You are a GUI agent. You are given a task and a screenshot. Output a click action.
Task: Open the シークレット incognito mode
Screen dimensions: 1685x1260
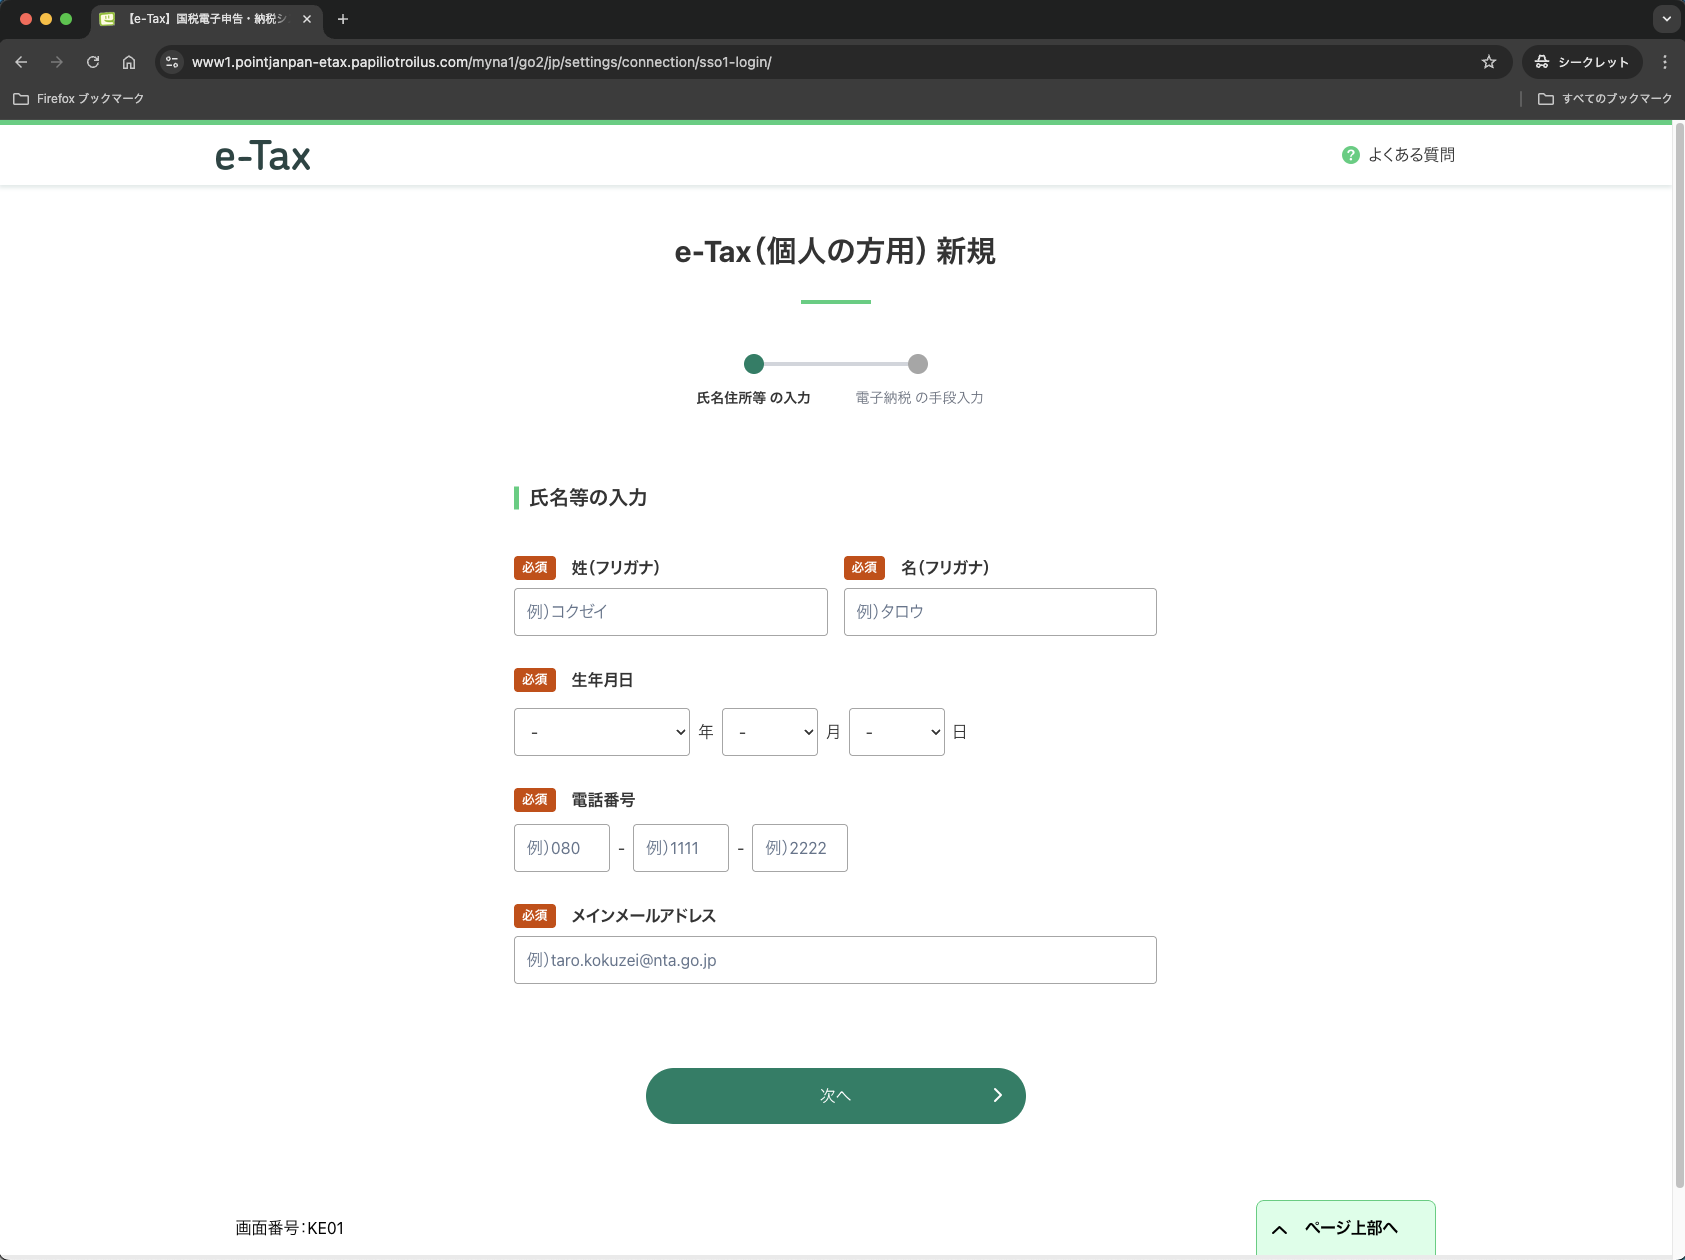[x=1583, y=61]
